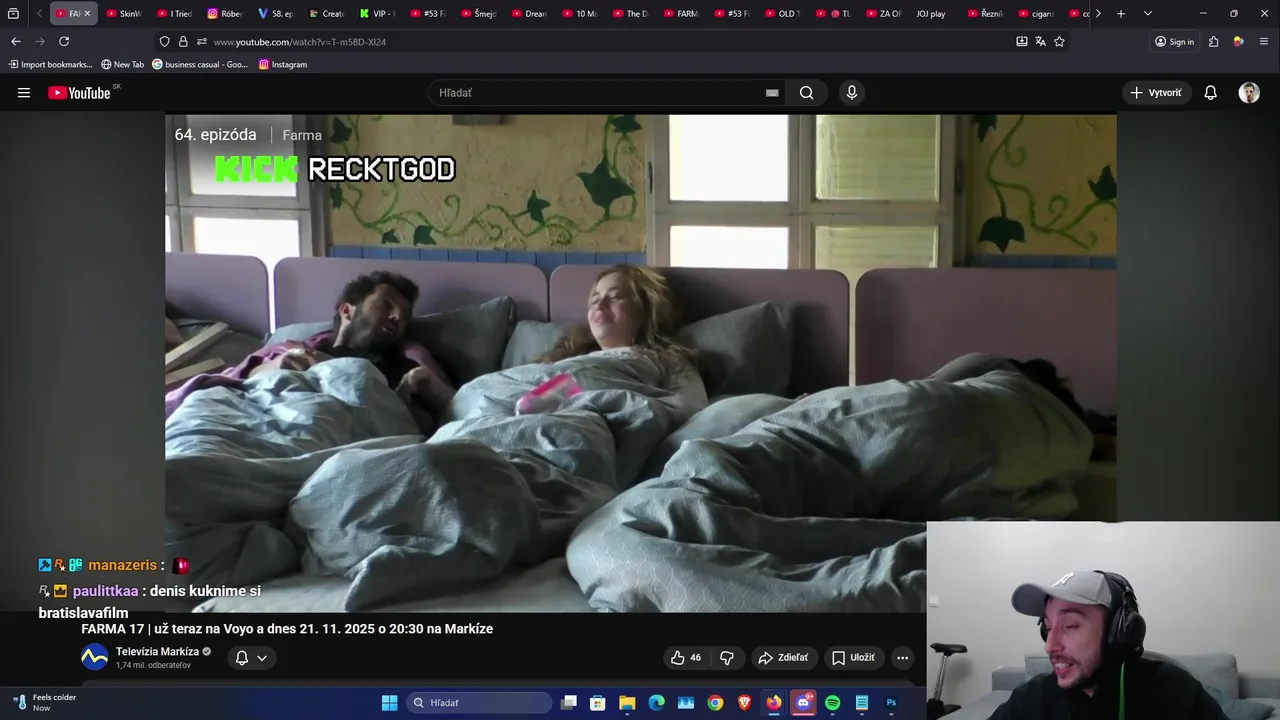
Task: Open File Explorer from the taskbar
Action: 627,703
